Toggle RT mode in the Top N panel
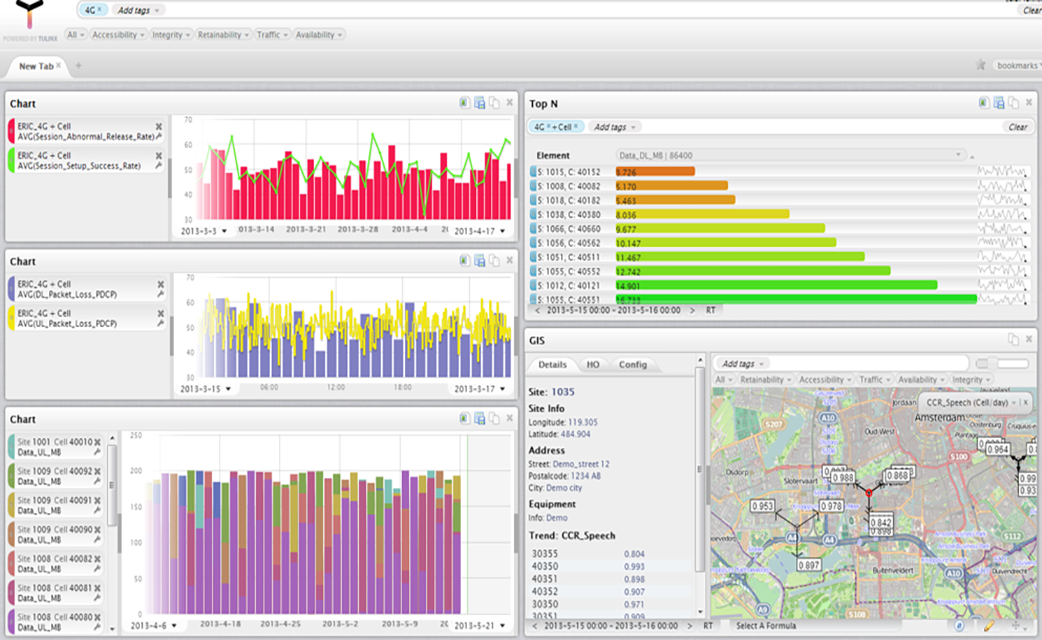This screenshot has height=640, width=1042. click(x=710, y=310)
